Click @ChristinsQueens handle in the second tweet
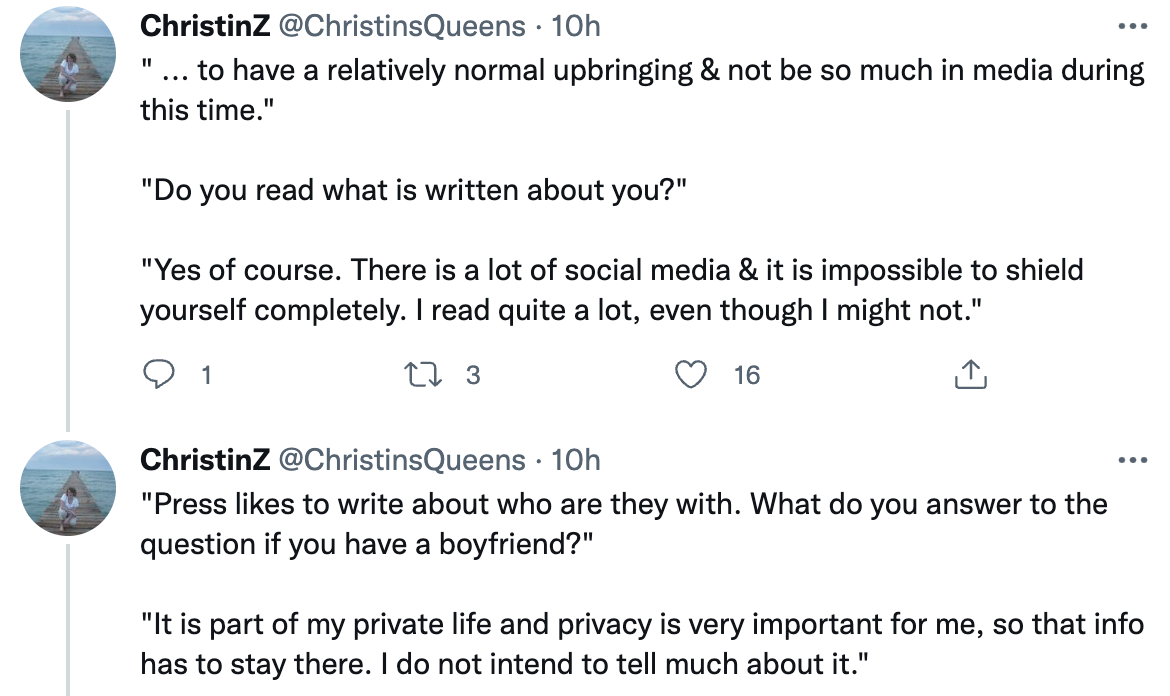 (x=400, y=460)
